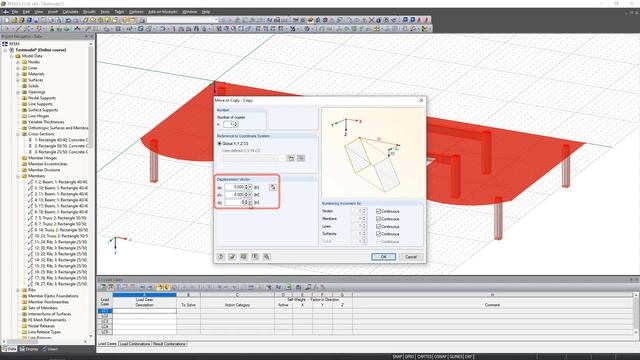Image resolution: width=640 pixels, height=360 pixels.
Task: Click the Delete X icon in main toolbar
Action: (x=371, y=20)
